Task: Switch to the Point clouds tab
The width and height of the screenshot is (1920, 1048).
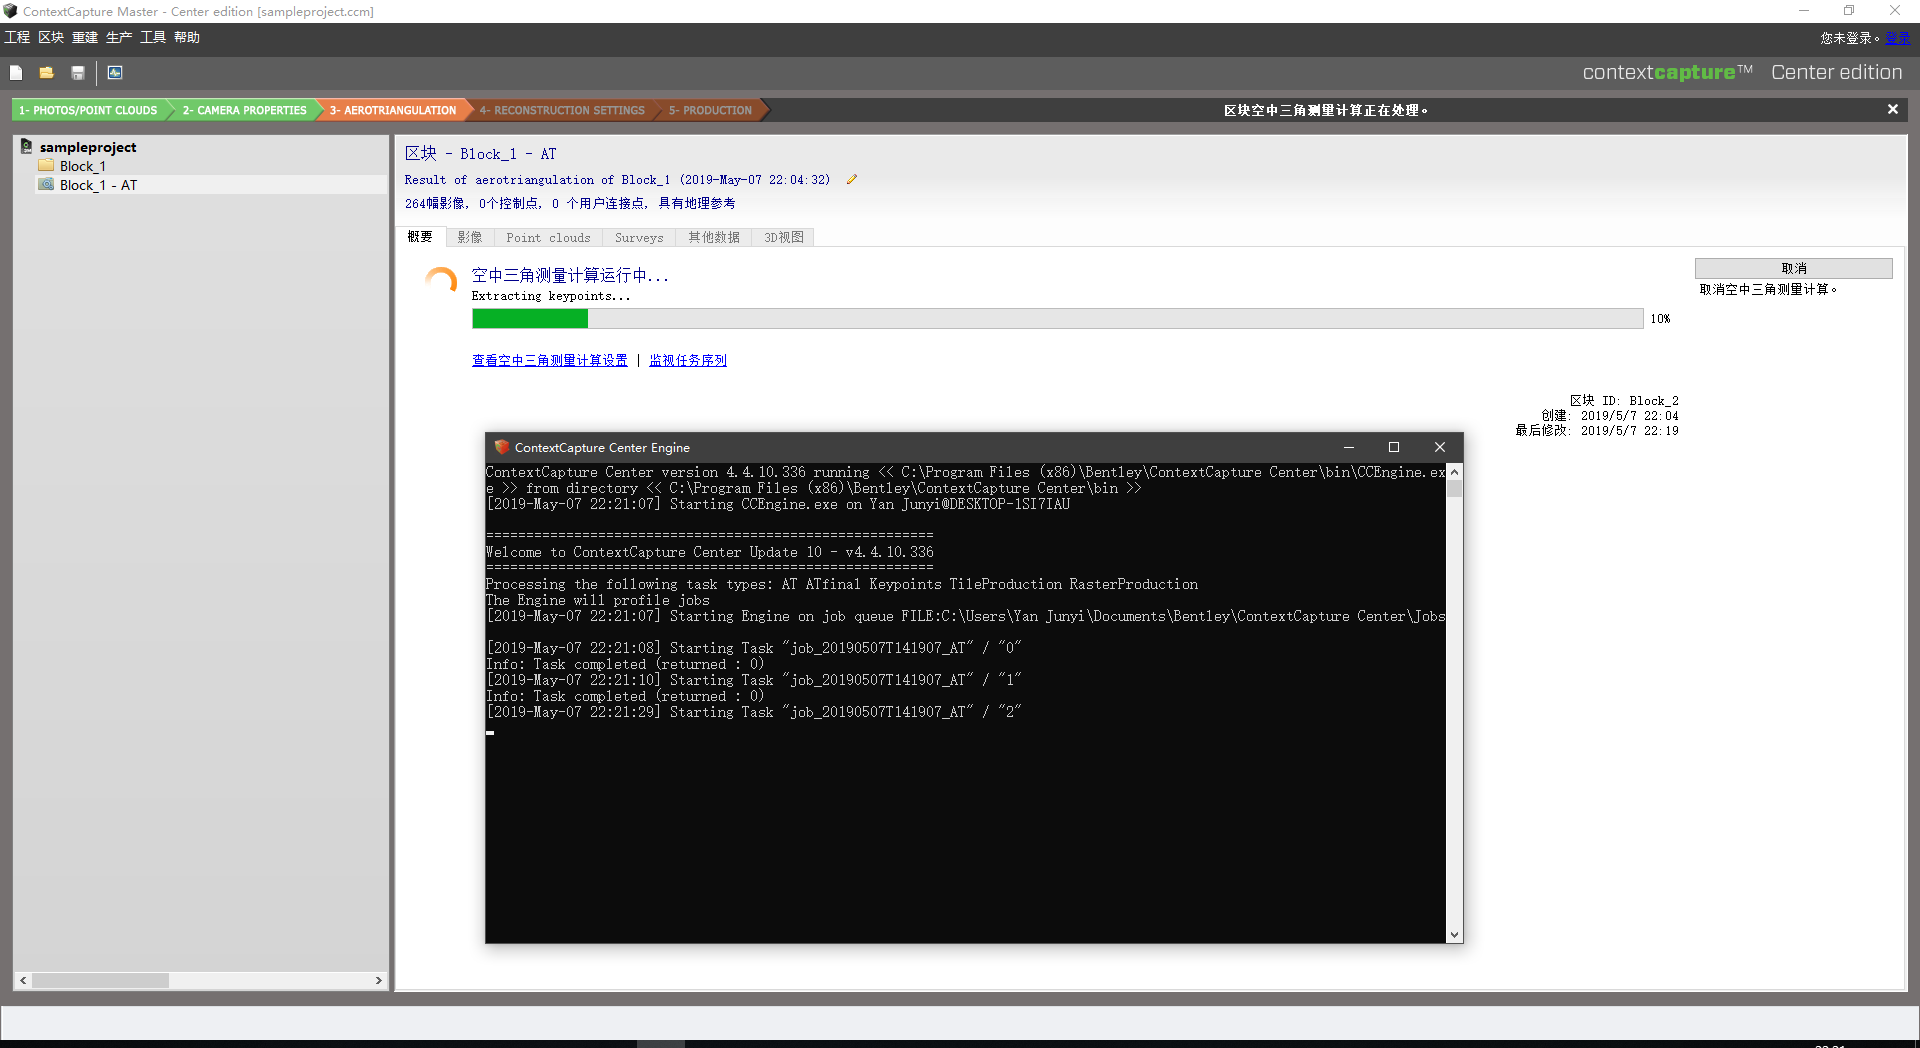Action: (x=548, y=237)
